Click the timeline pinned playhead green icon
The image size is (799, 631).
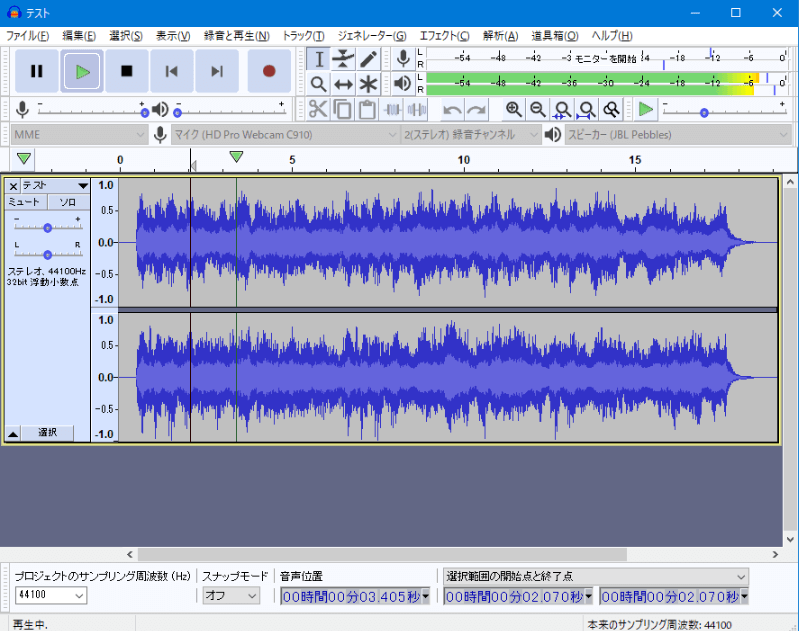click(23, 159)
